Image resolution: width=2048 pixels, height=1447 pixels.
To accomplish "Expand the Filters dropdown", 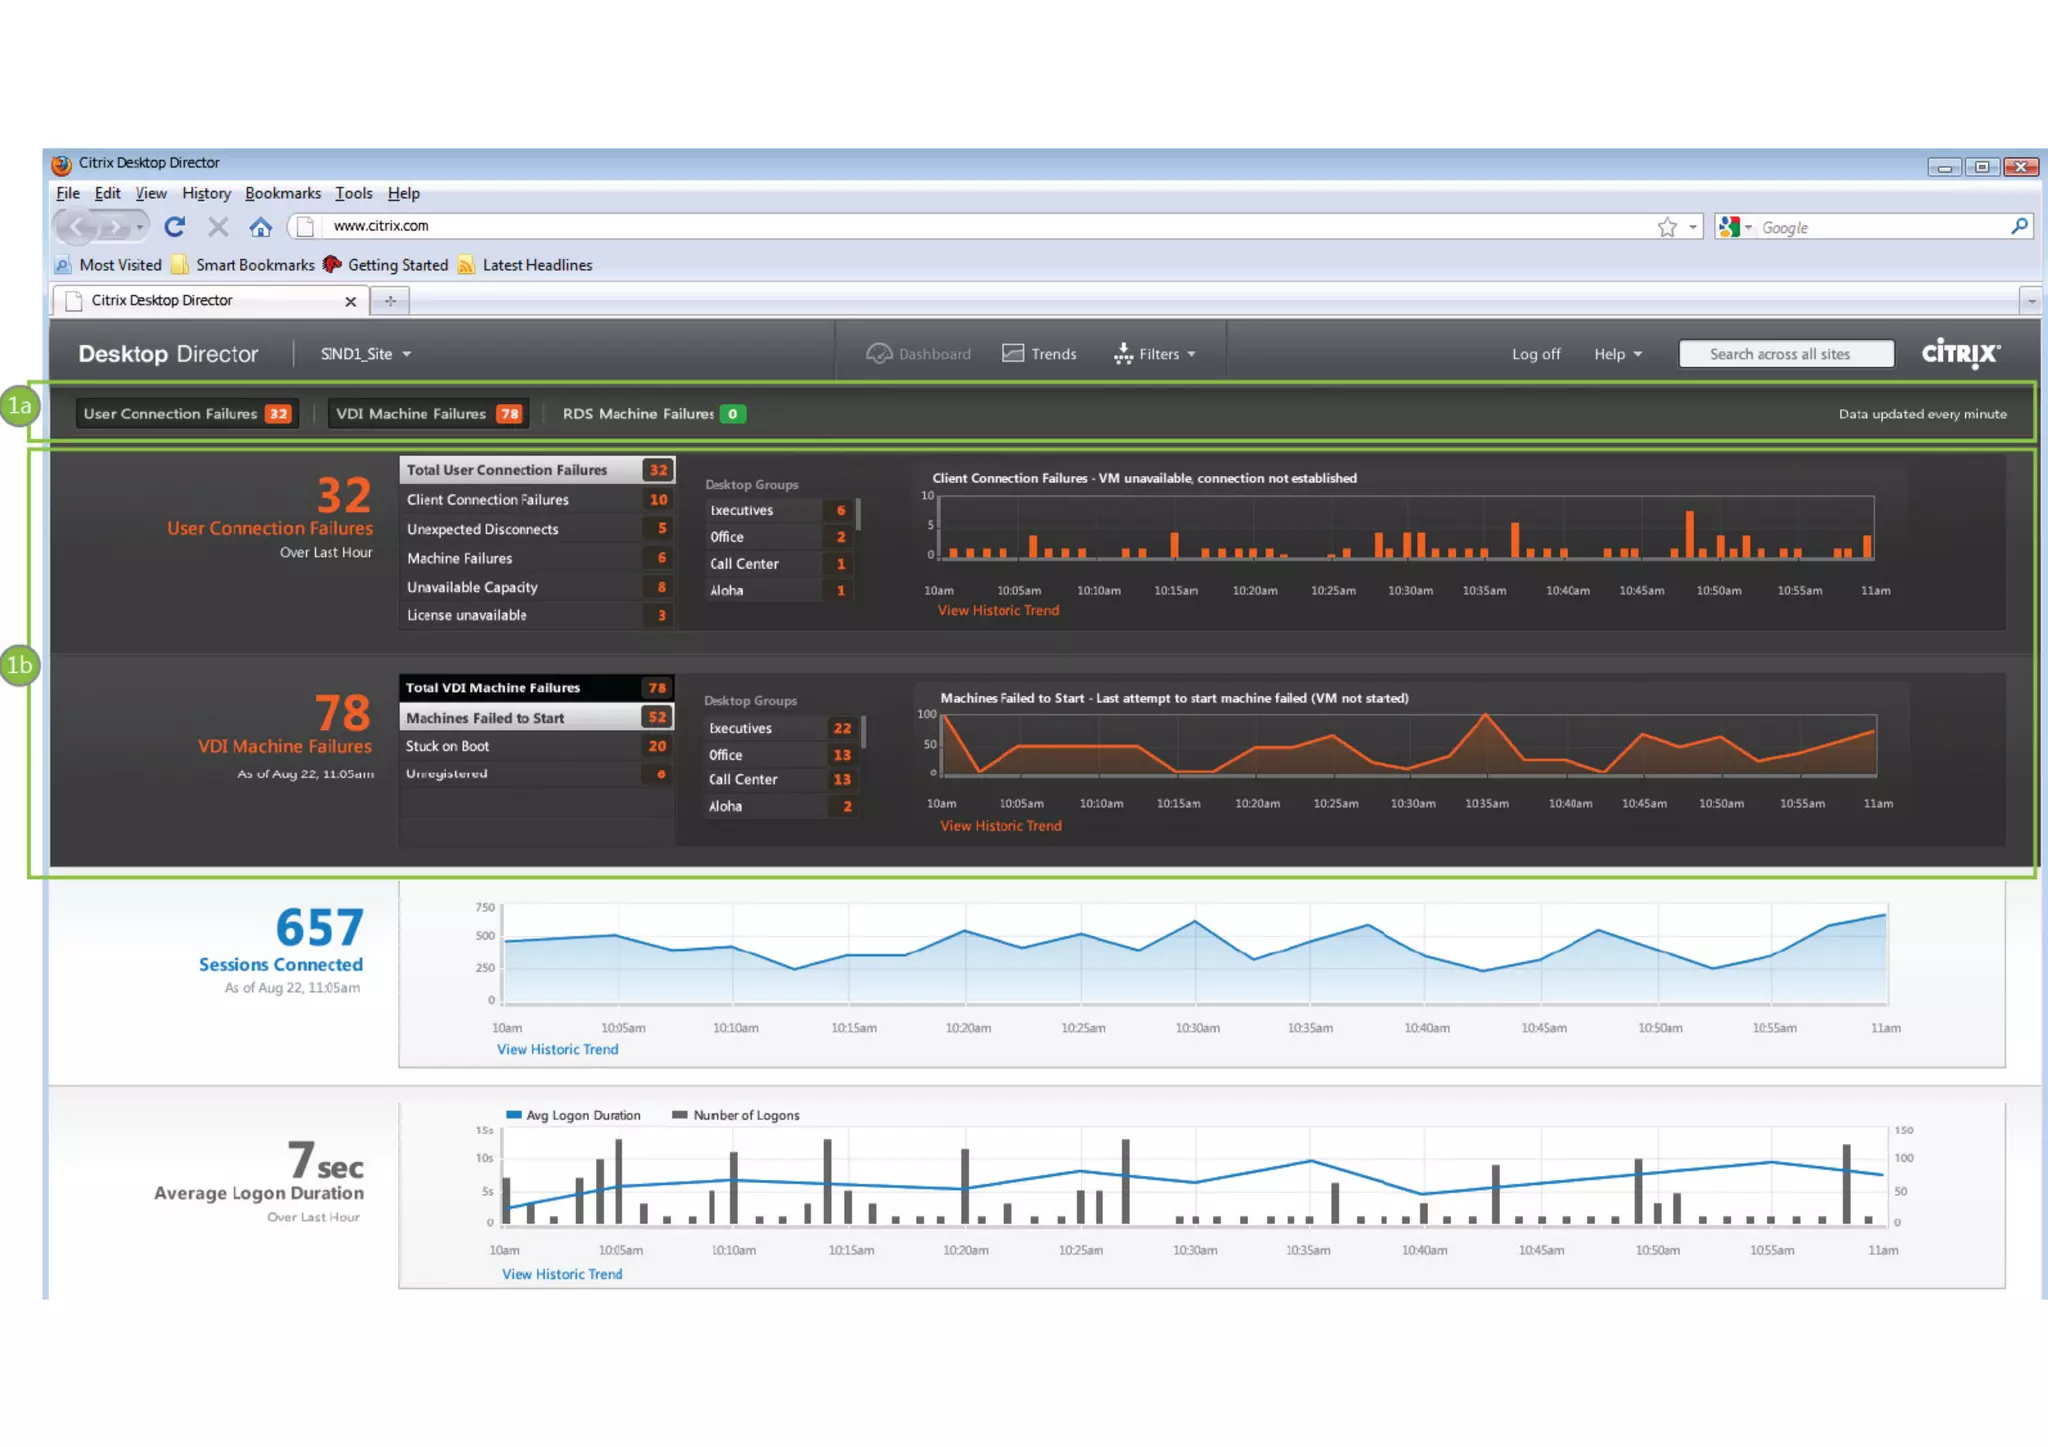I will point(1155,354).
